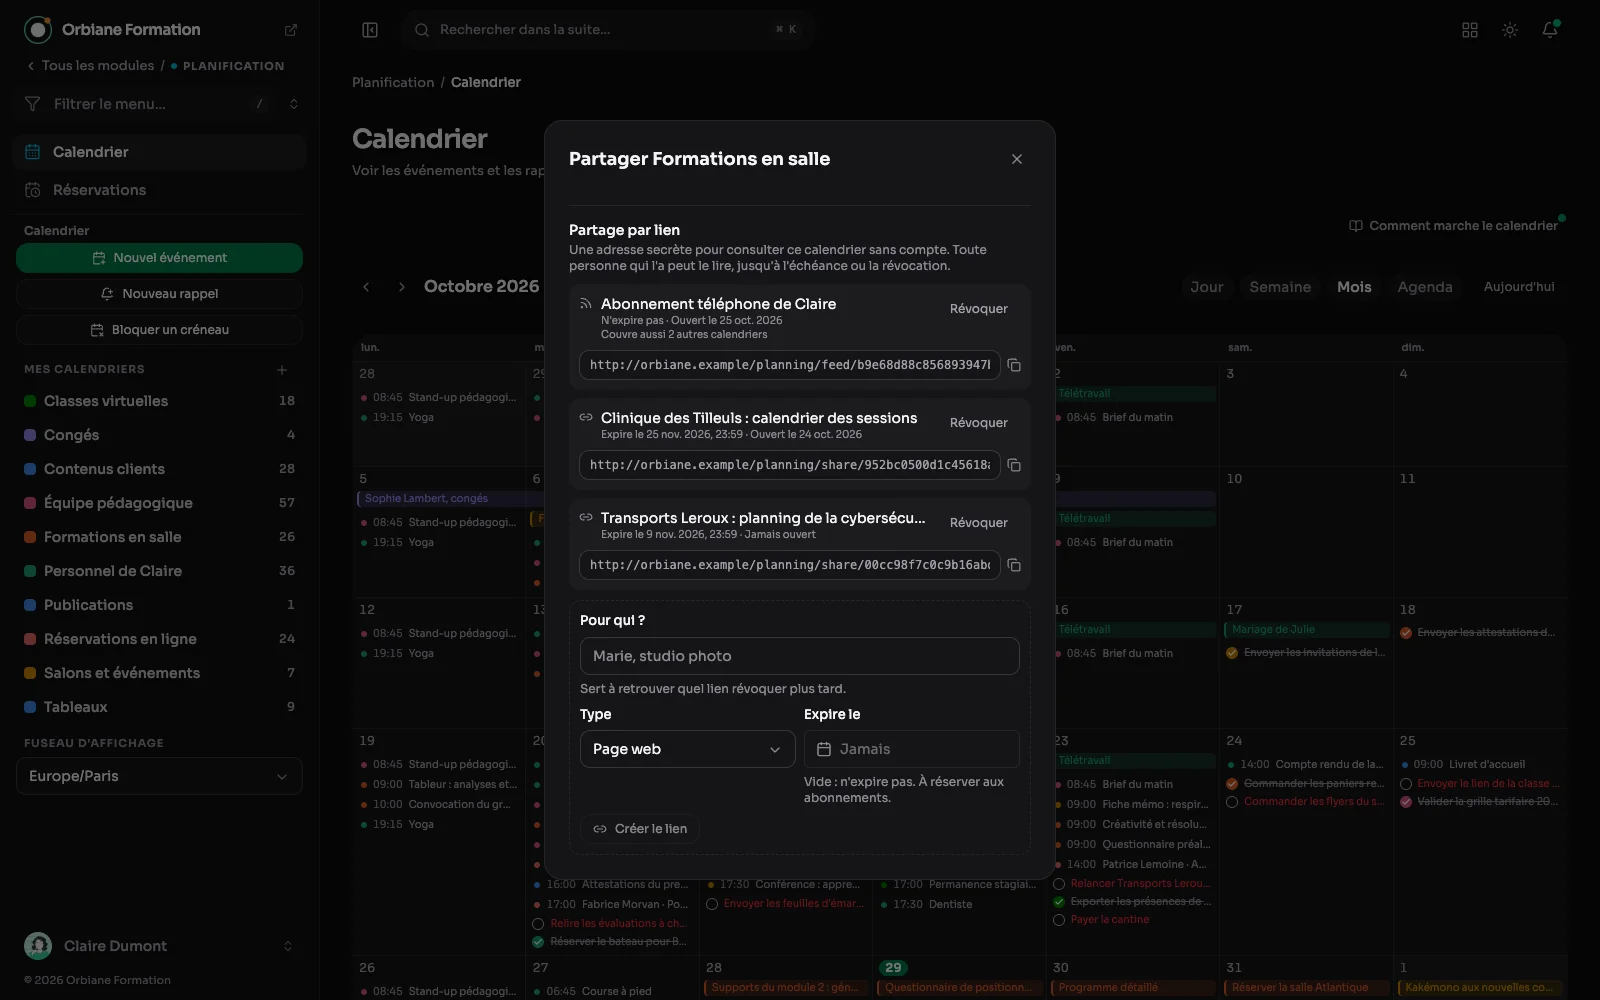Toggle Congés calendar visibility

[30, 435]
